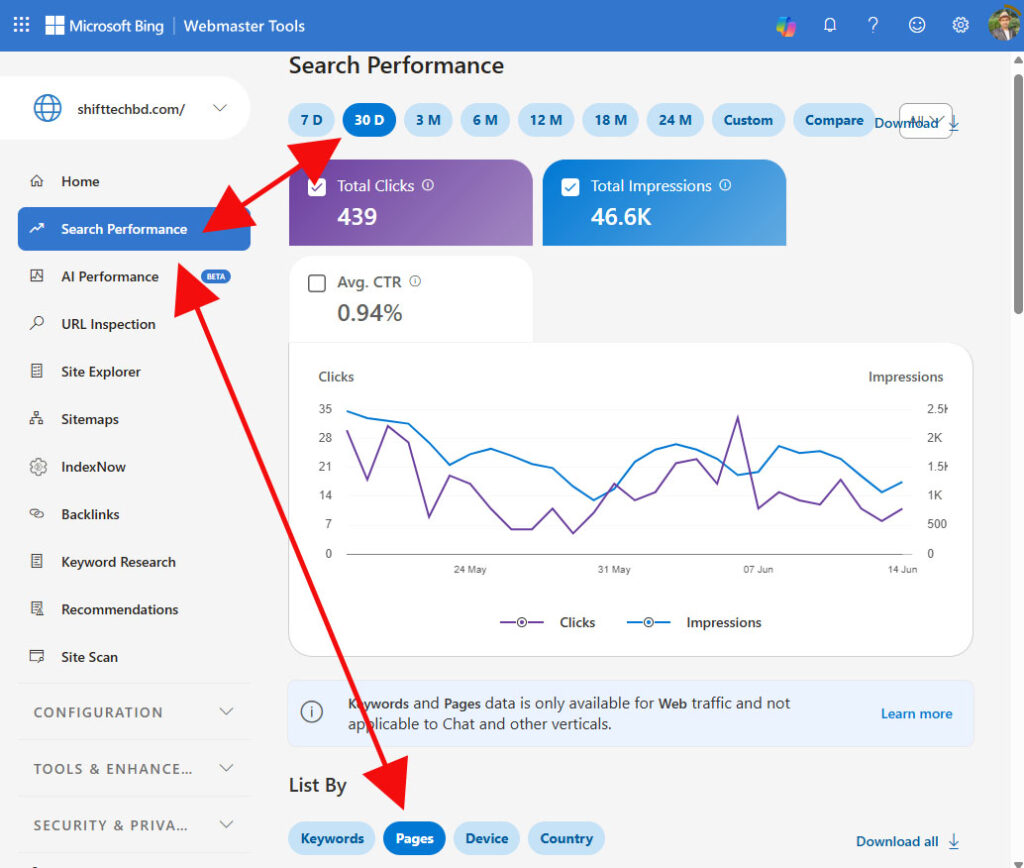1024x868 pixels.
Task: Choose the Custom date range
Action: [x=748, y=120]
